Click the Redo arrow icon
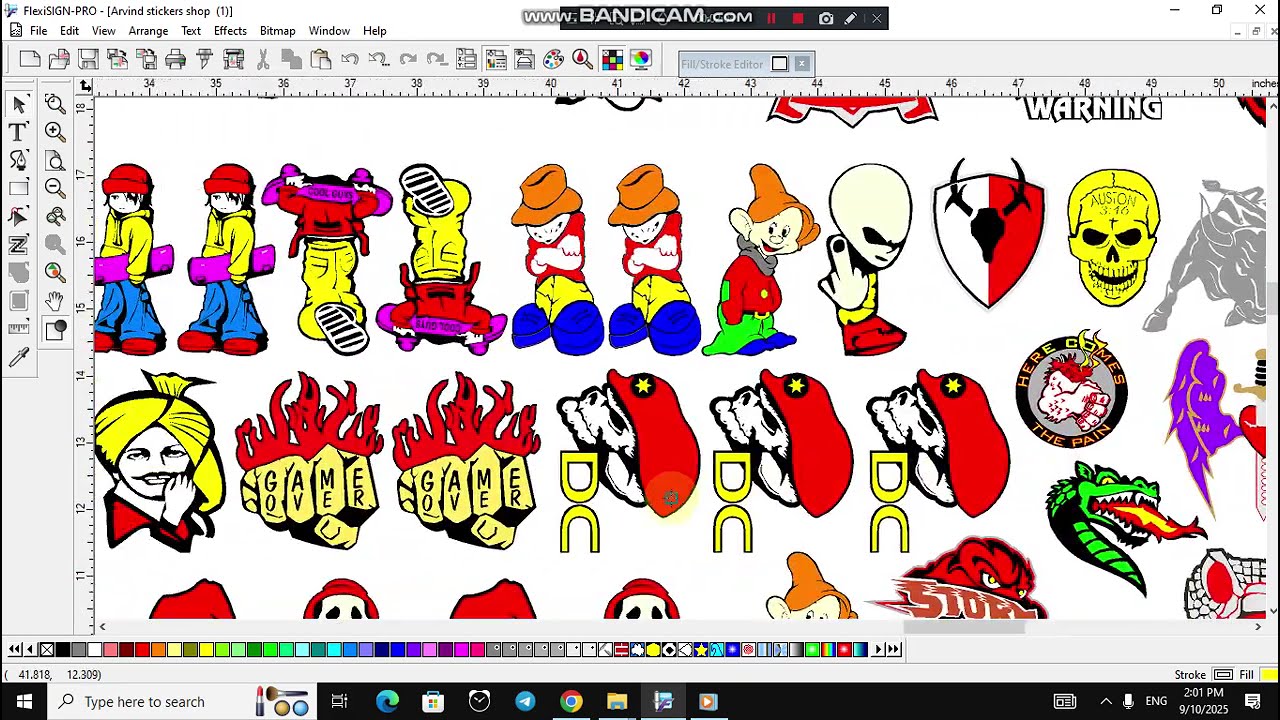The image size is (1280, 720). 408,60
